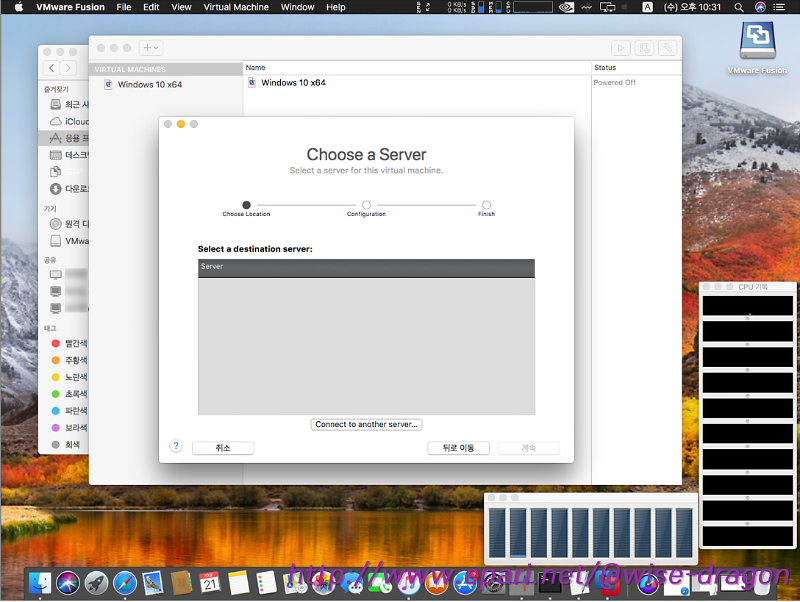The image size is (800, 602).
Task: Click the green 초록색 tag
Action: point(69,394)
